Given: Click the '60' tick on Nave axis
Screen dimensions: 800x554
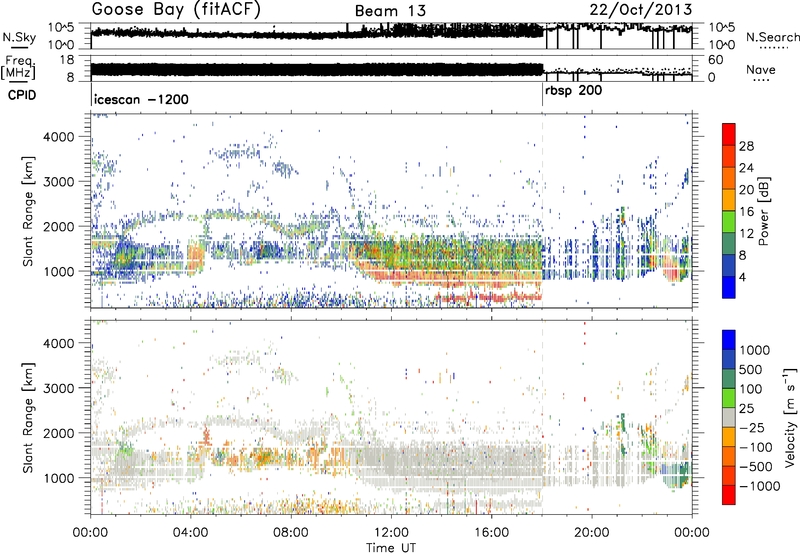Looking at the screenshot, I should [716, 60].
